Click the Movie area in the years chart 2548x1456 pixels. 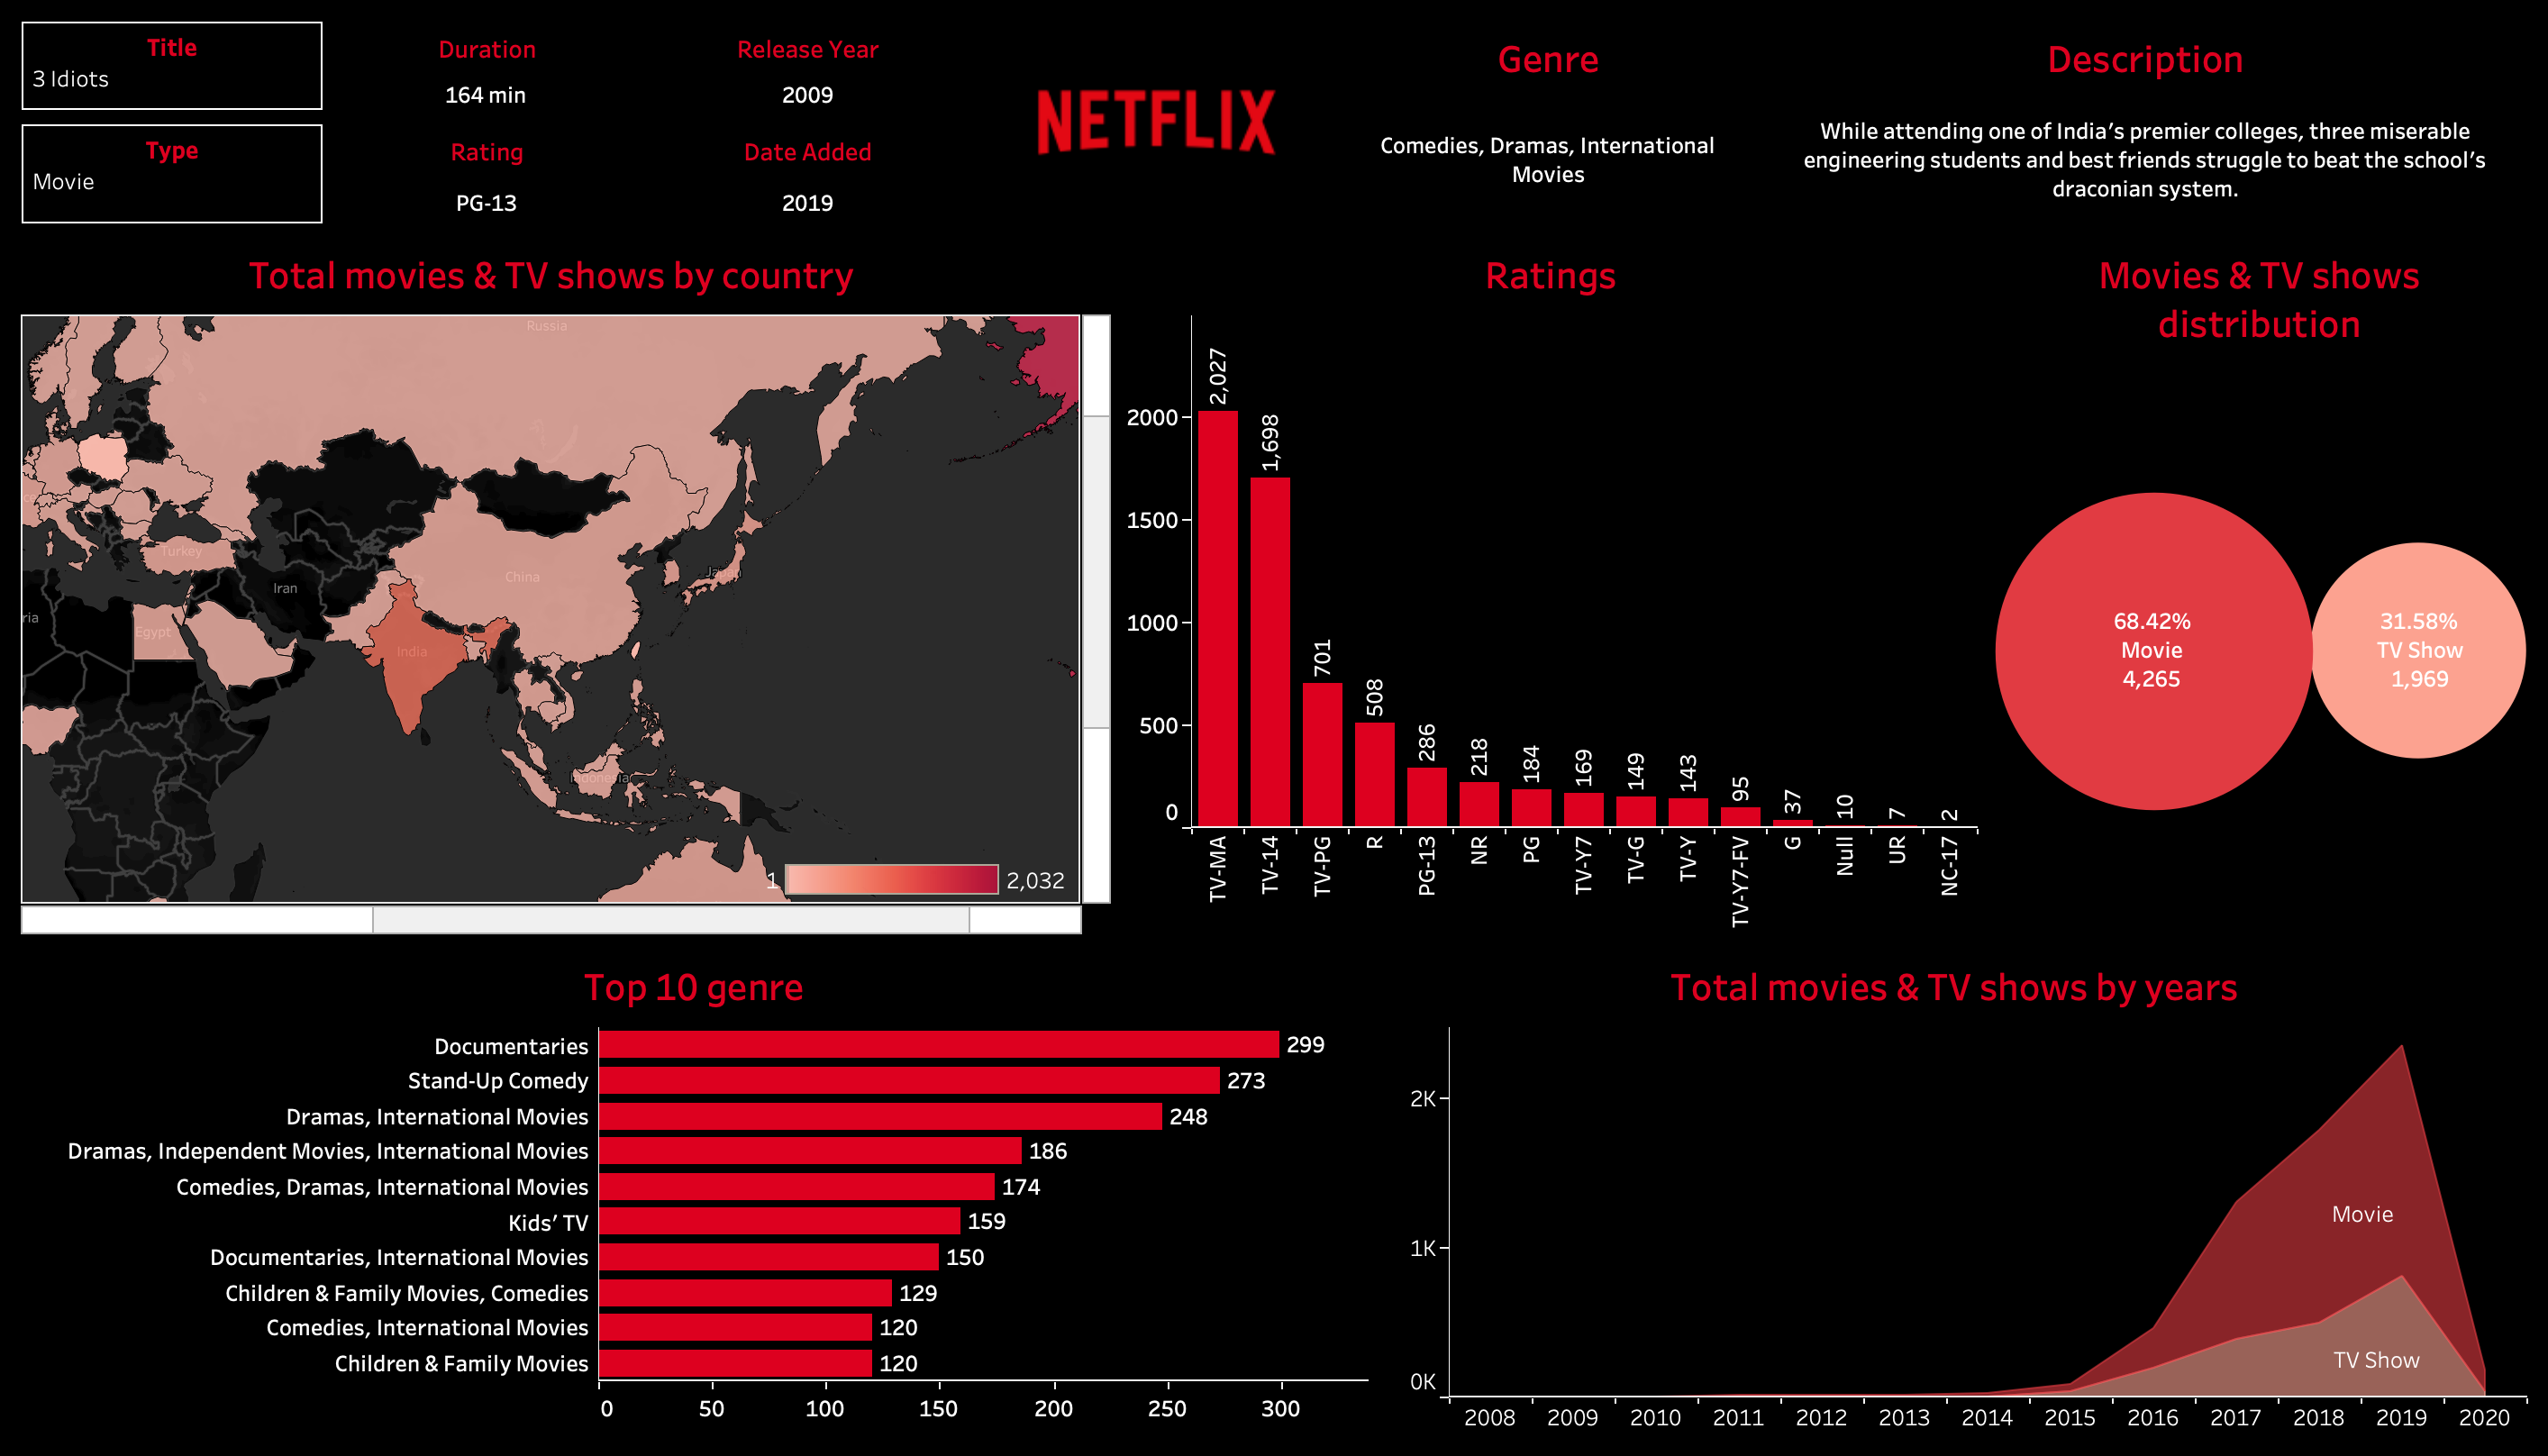coord(2362,1214)
